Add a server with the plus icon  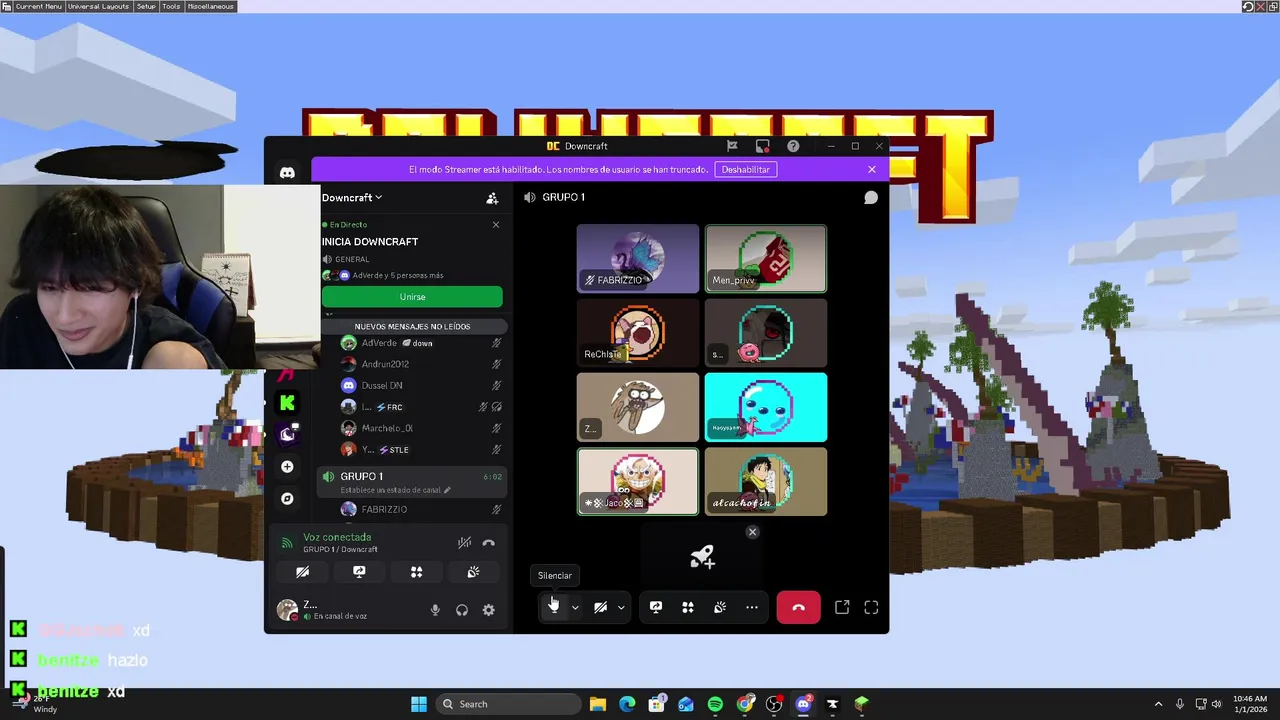tap(287, 466)
